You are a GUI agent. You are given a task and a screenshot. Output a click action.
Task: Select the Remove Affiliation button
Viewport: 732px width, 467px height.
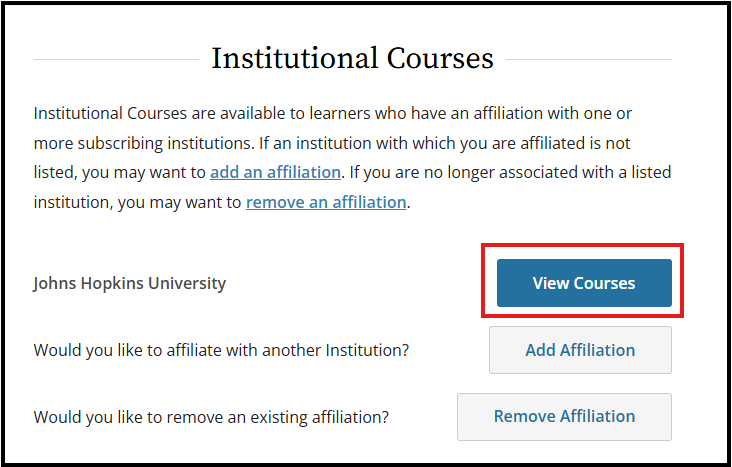(564, 417)
